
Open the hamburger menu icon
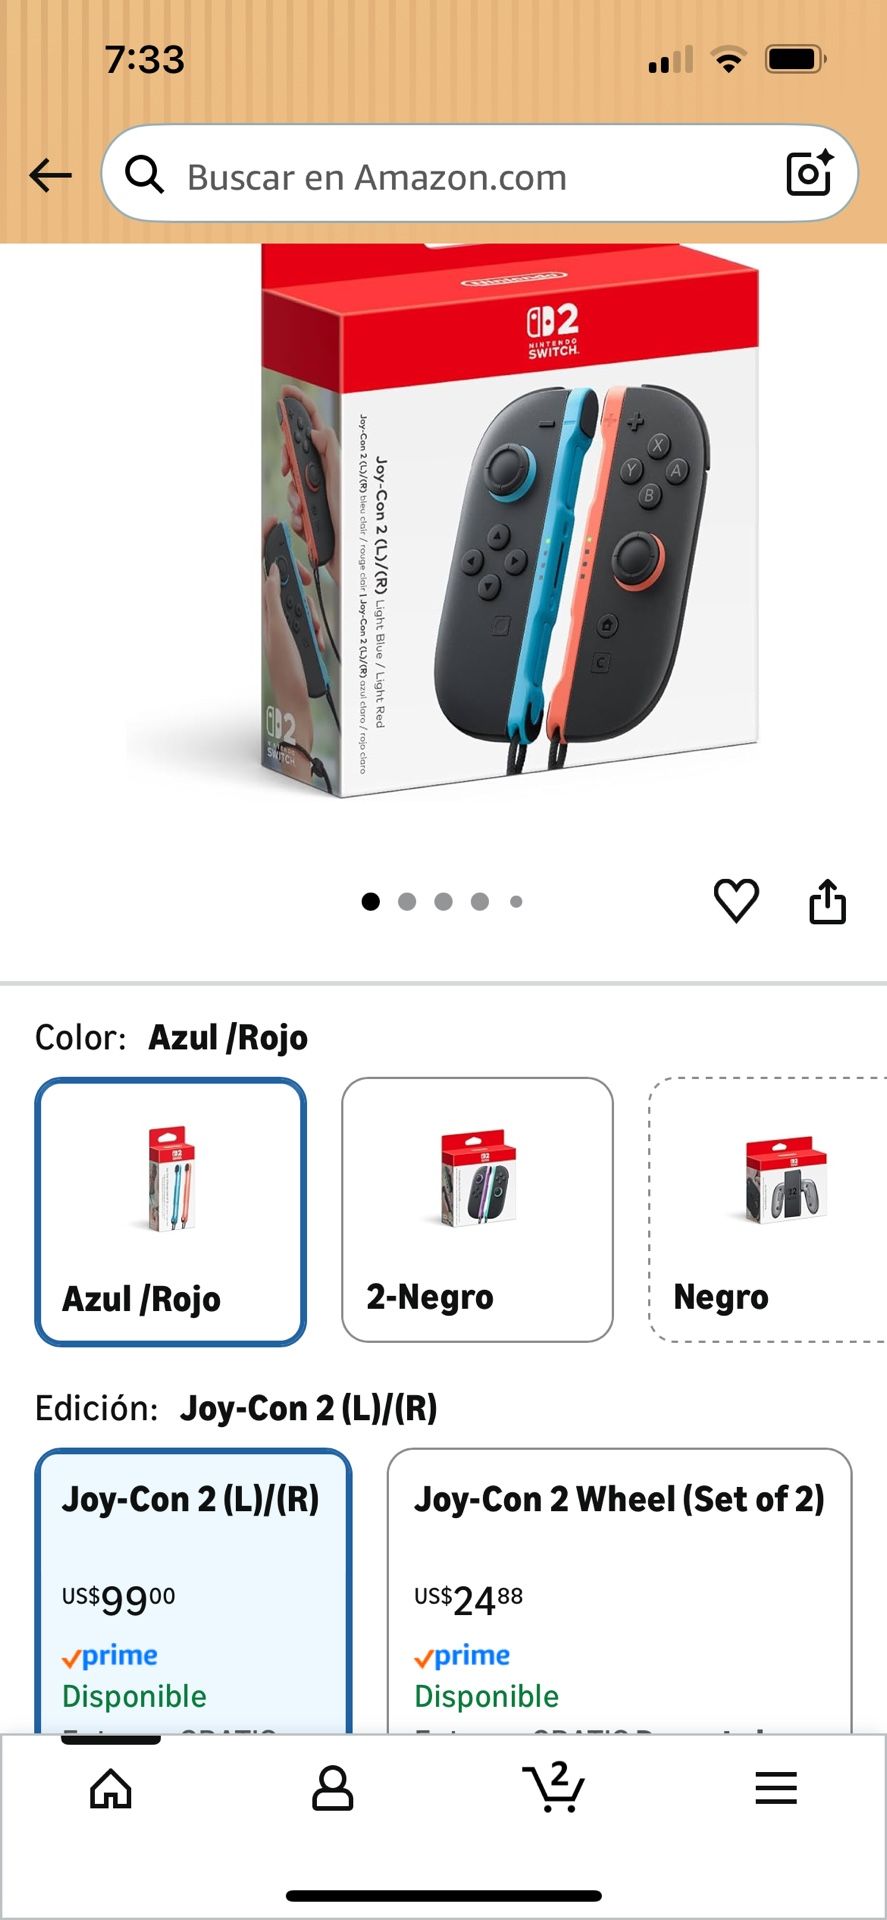[776, 1788]
